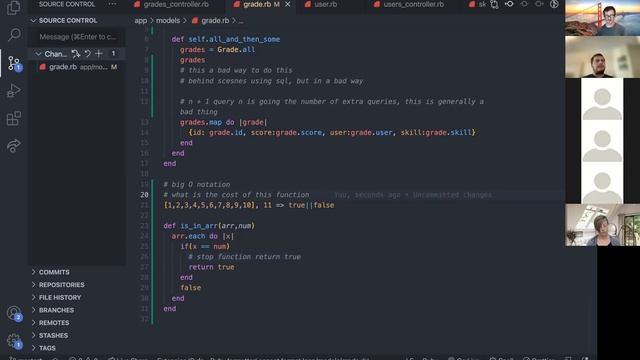Open the Explorer view in activity bar
This screenshot has height=360, width=640.
(13, 7)
